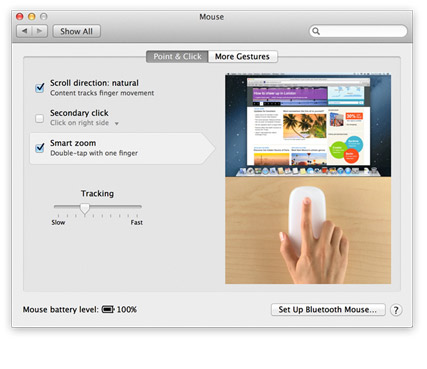Click the forward navigation arrow
427x369 pixels.
40,31
